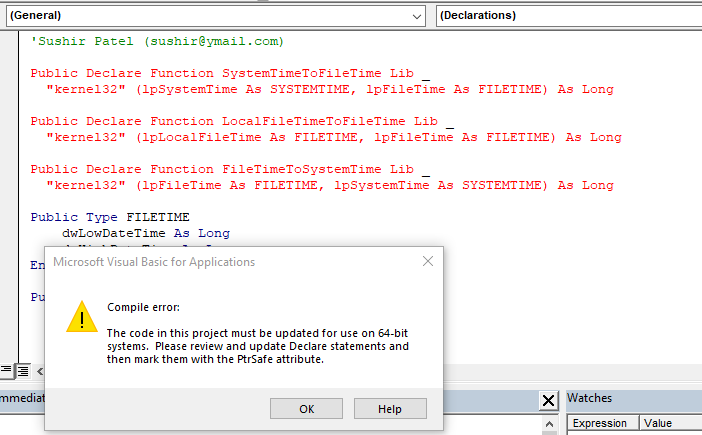Close the Microsoft Visual Basic for Applications dialog

tap(428, 261)
